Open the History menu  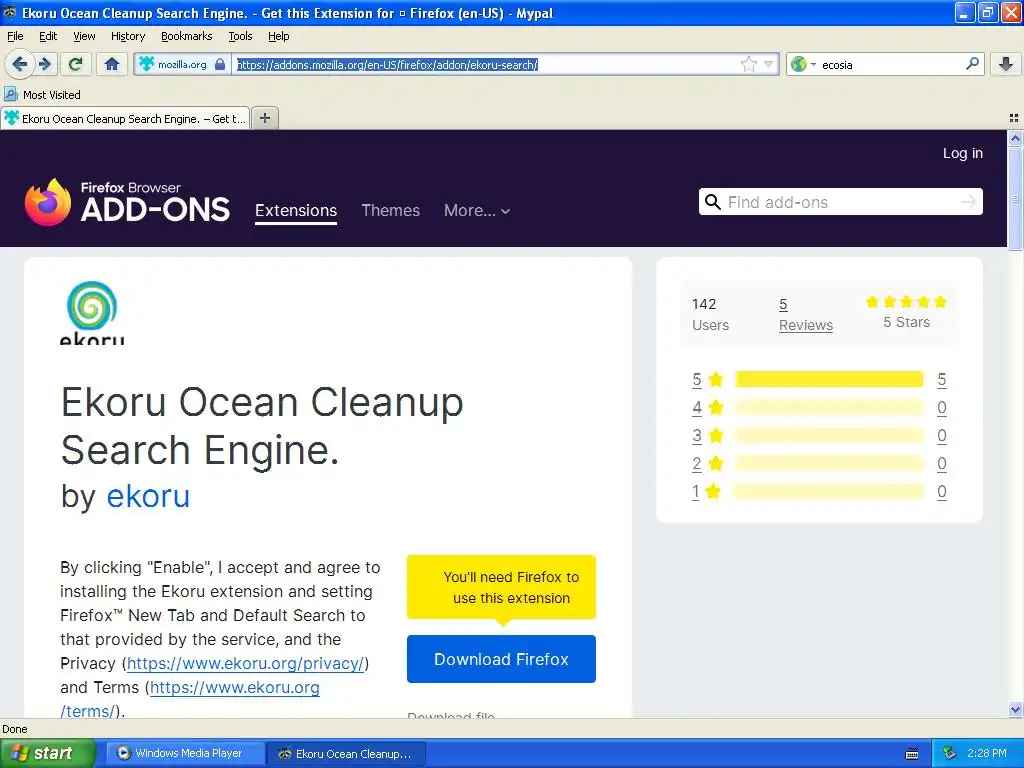tap(128, 36)
